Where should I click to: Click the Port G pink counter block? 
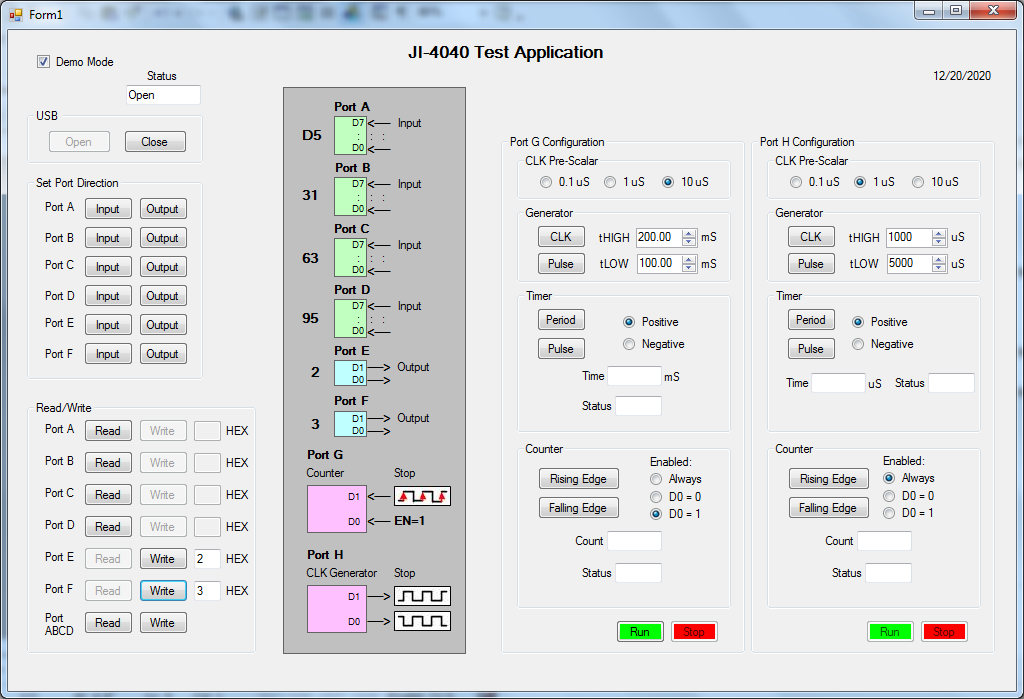click(337, 509)
